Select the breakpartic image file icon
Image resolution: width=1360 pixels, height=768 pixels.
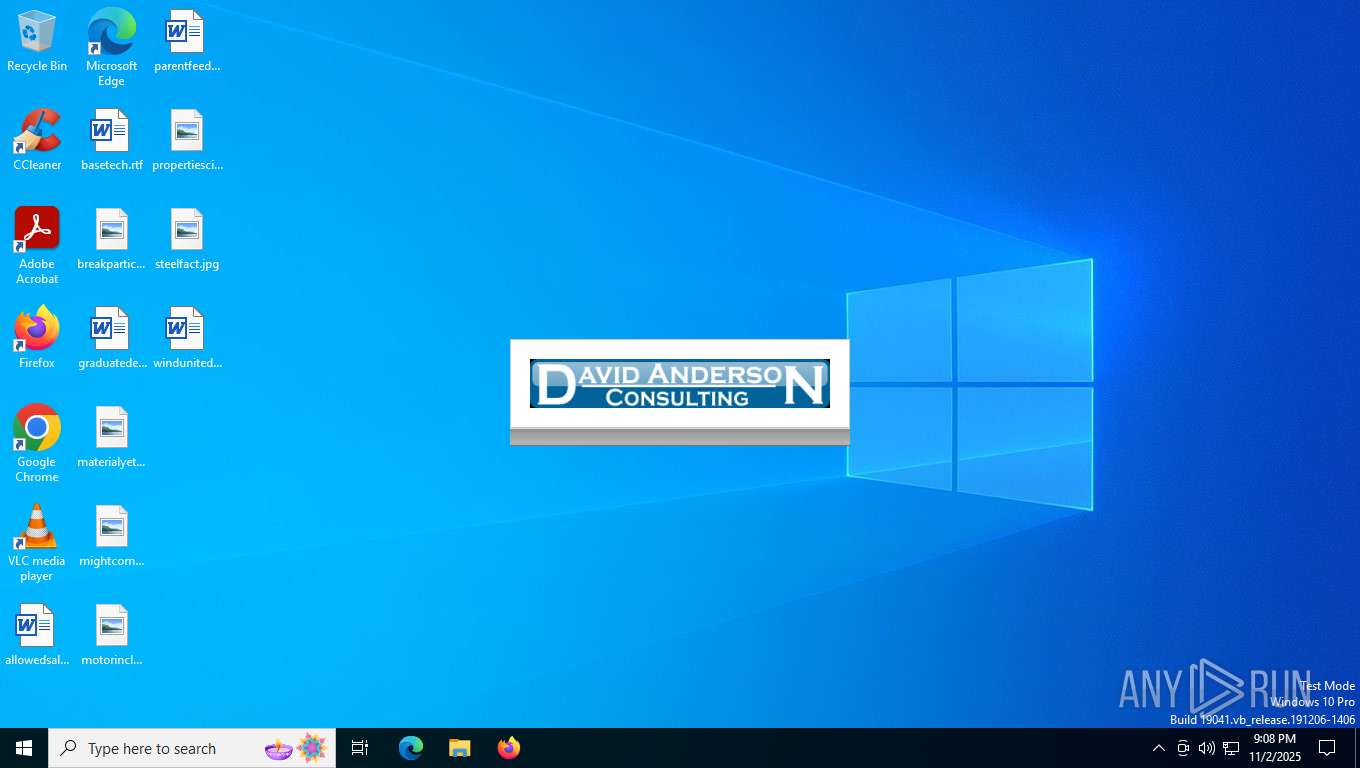(111, 239)
